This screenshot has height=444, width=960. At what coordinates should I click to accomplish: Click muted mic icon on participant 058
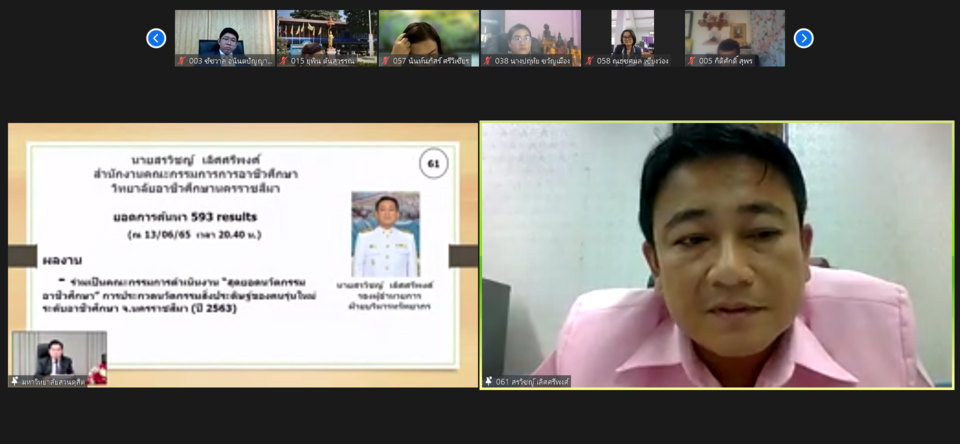click(x=590, y=61)
